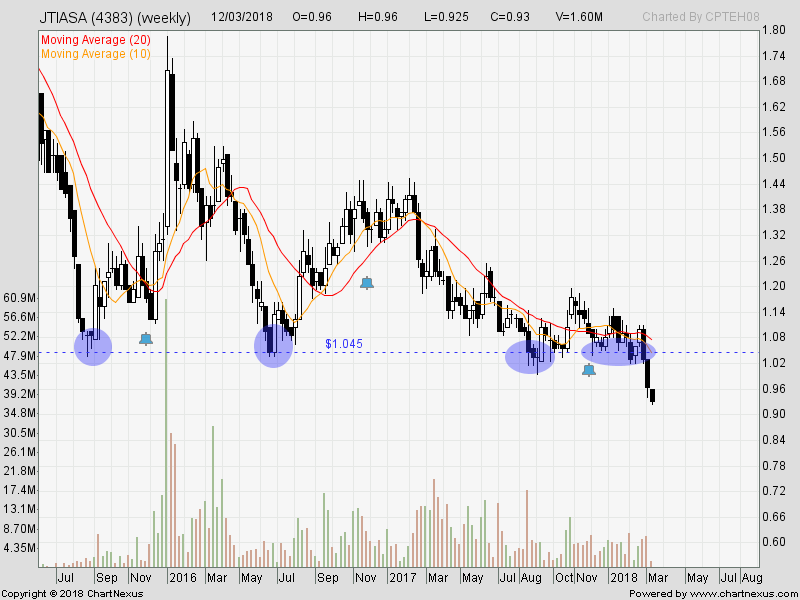The width and height of the screenshot is (800, 600).
Task: Click the bell alert icon near November 2016
Action: pyautogui.click(x=366, y=282)
